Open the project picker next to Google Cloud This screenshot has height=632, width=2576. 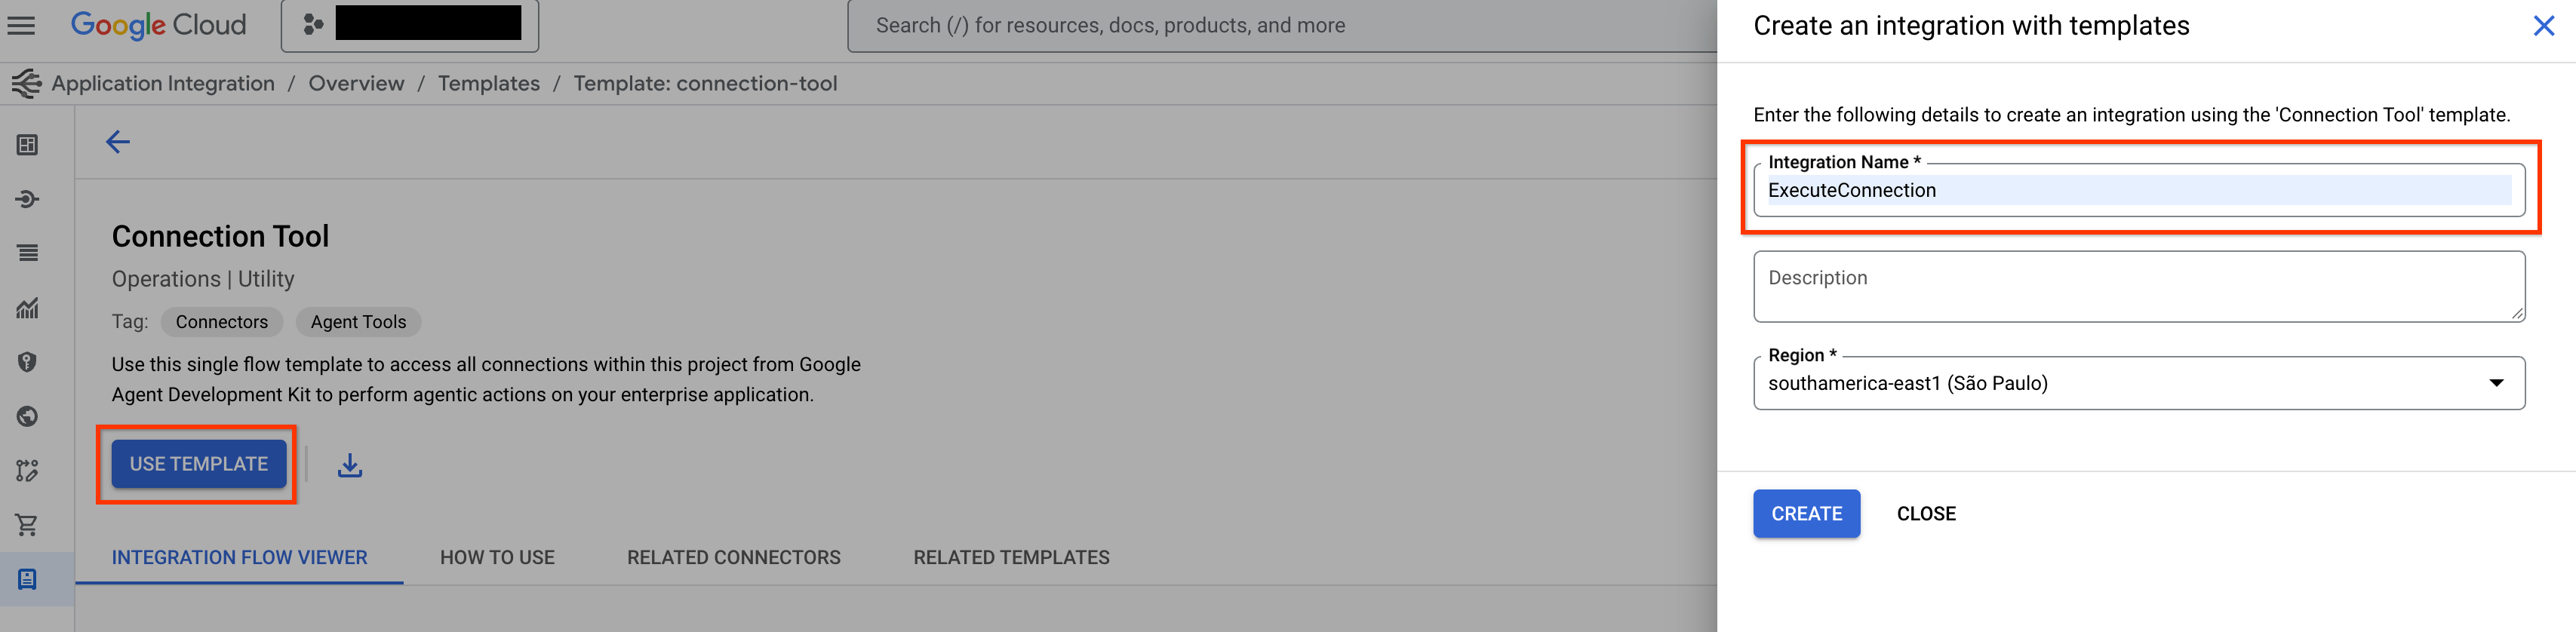point(410,25)
